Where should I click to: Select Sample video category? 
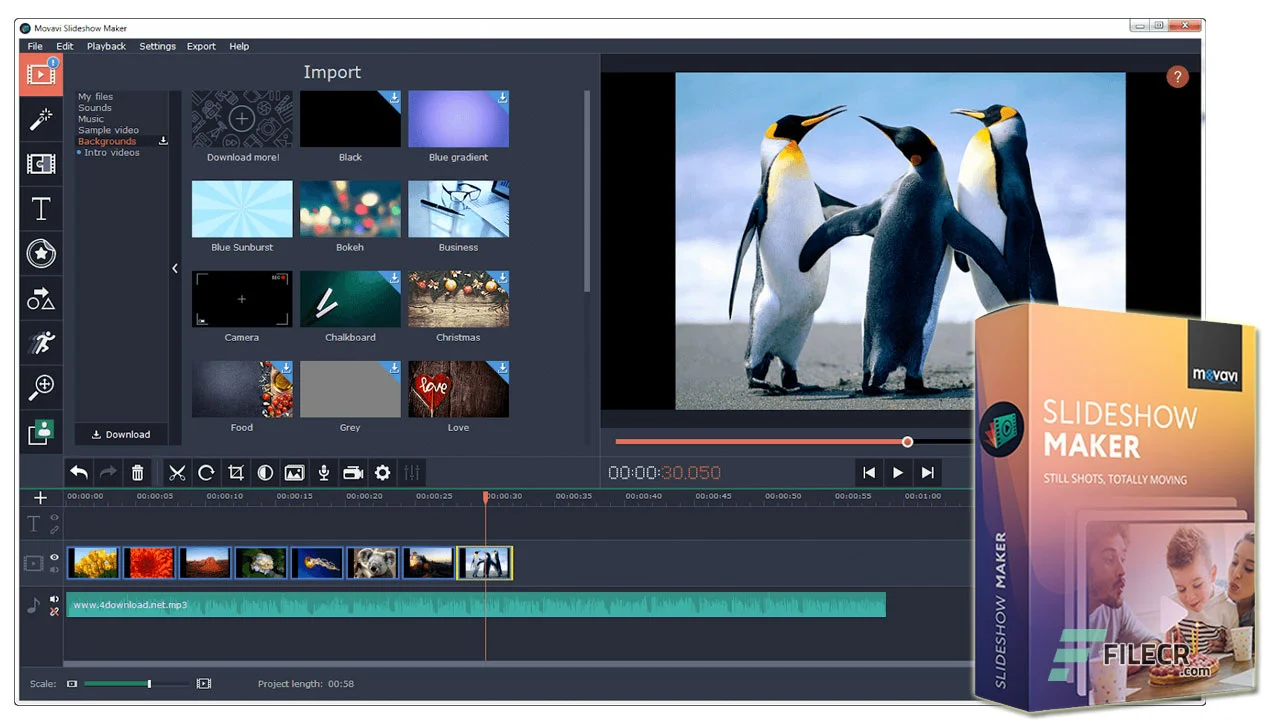pyautogui.click(x=109, y=130)
